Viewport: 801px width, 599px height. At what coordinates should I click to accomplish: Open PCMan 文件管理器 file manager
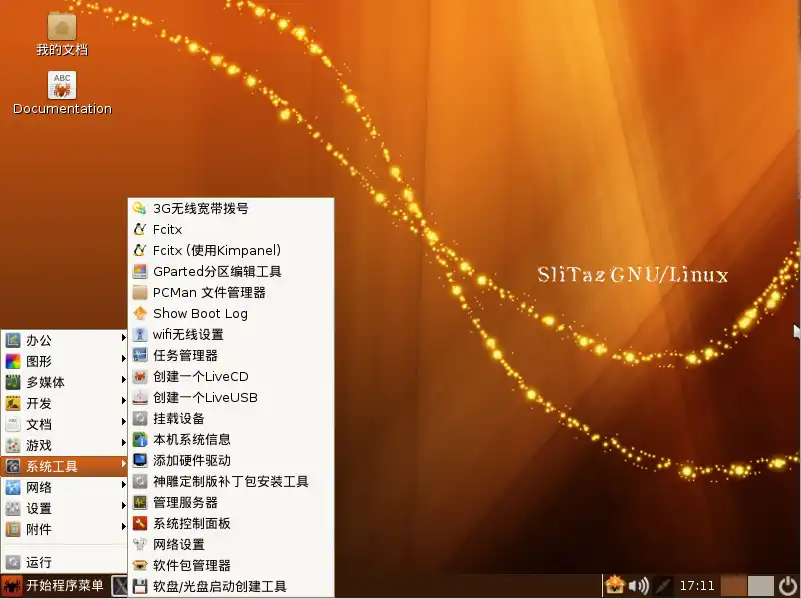click(231, 292)
